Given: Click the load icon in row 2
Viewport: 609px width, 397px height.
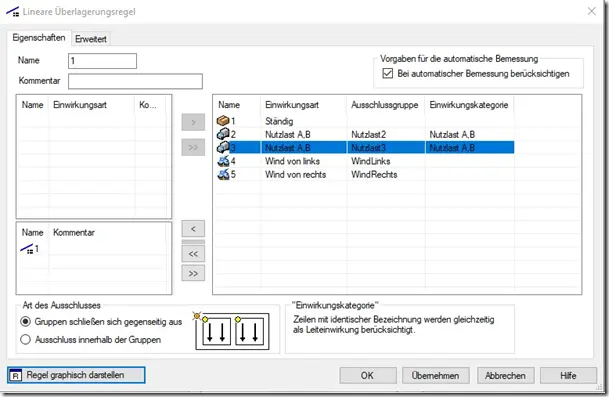Looking at the screenshot, I should click(223, 134).
